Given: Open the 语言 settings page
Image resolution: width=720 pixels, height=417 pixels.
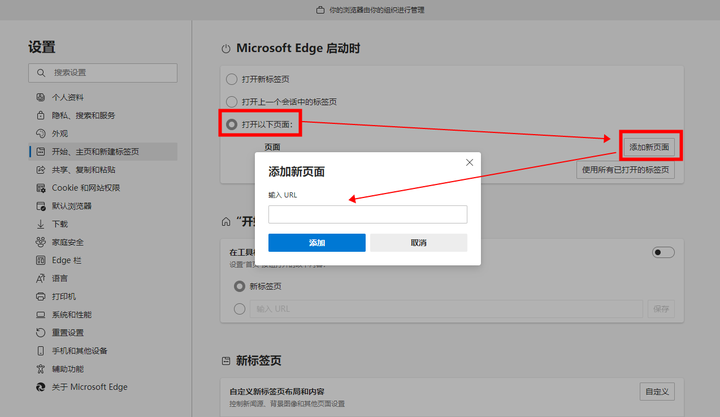Looking at the screenshot, I should (103, 278).
